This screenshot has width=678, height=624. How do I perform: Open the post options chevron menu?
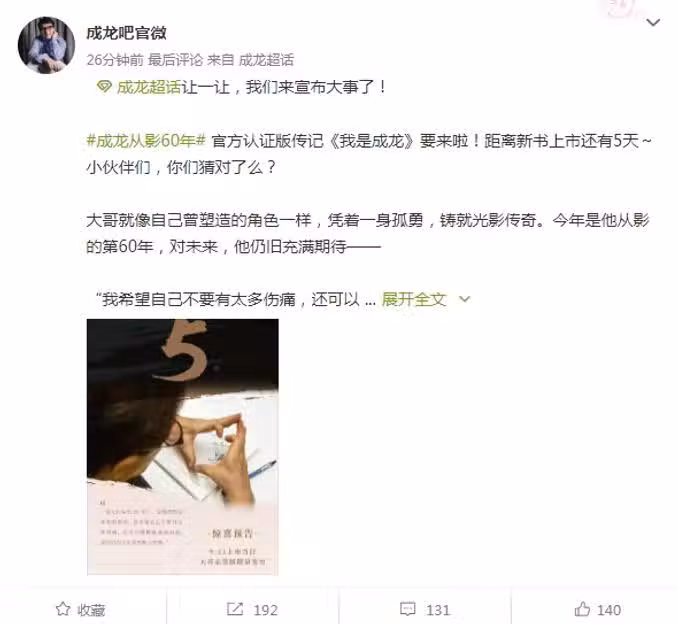click(x=653, y=22)
